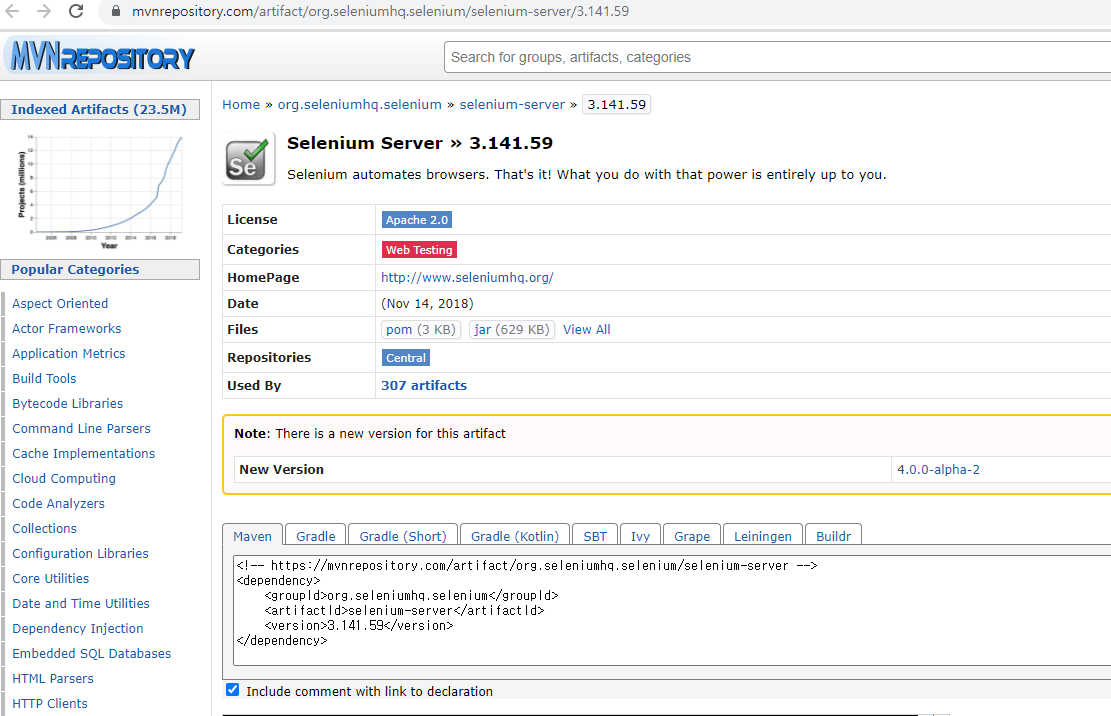This screenshot has height=716, width=1111.
Task: Open the Grape tab
Action: pyautogui.click(x=692, y=536)
